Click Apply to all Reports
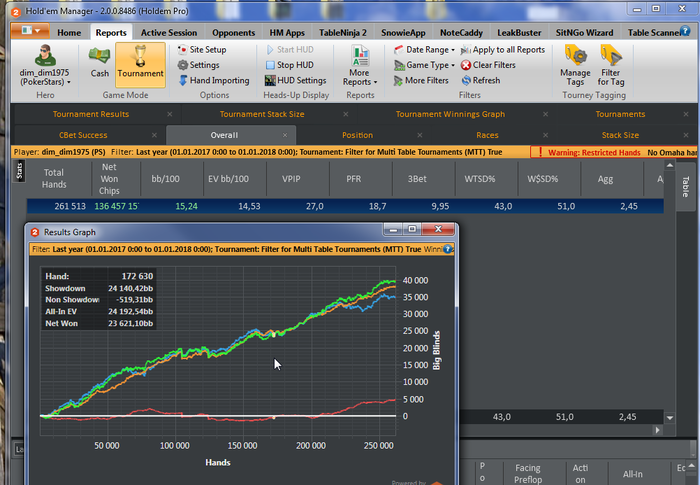Screen dimensions: 700x485 pos(503,50)
